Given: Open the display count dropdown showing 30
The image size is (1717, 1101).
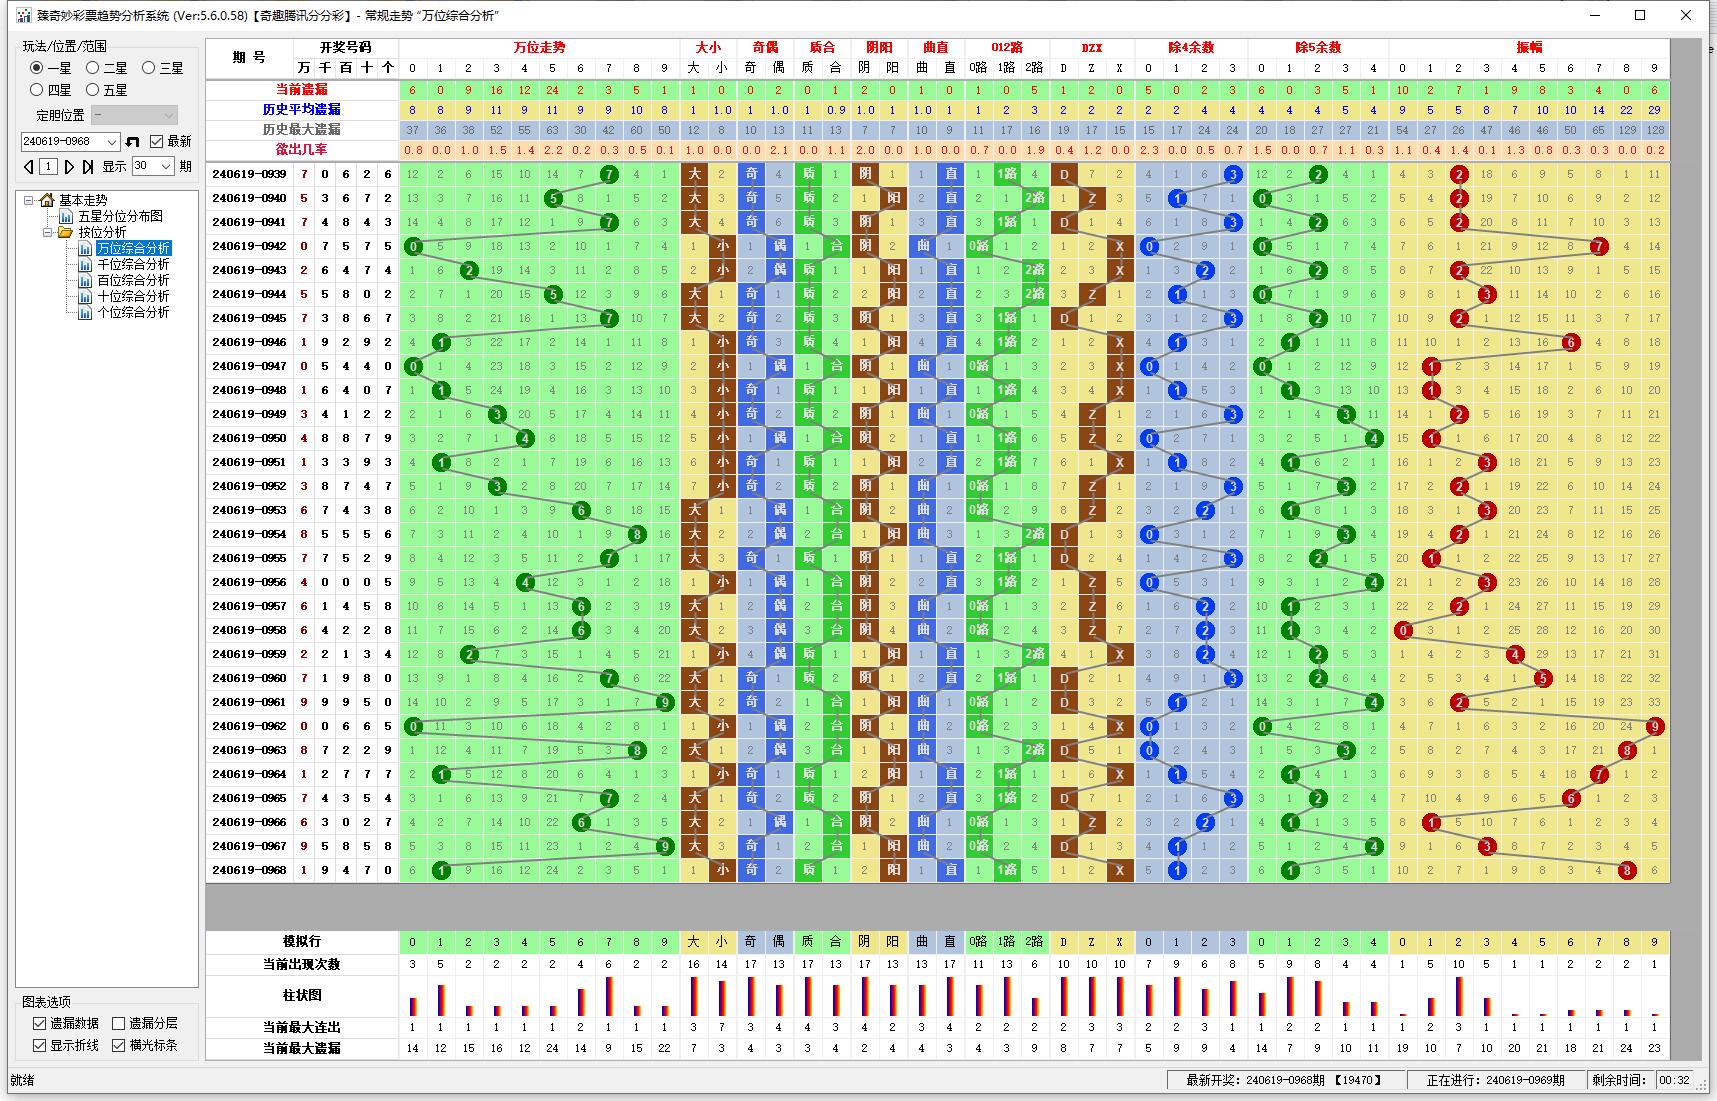Looking at the screenshot, I should tap(165, 166).
